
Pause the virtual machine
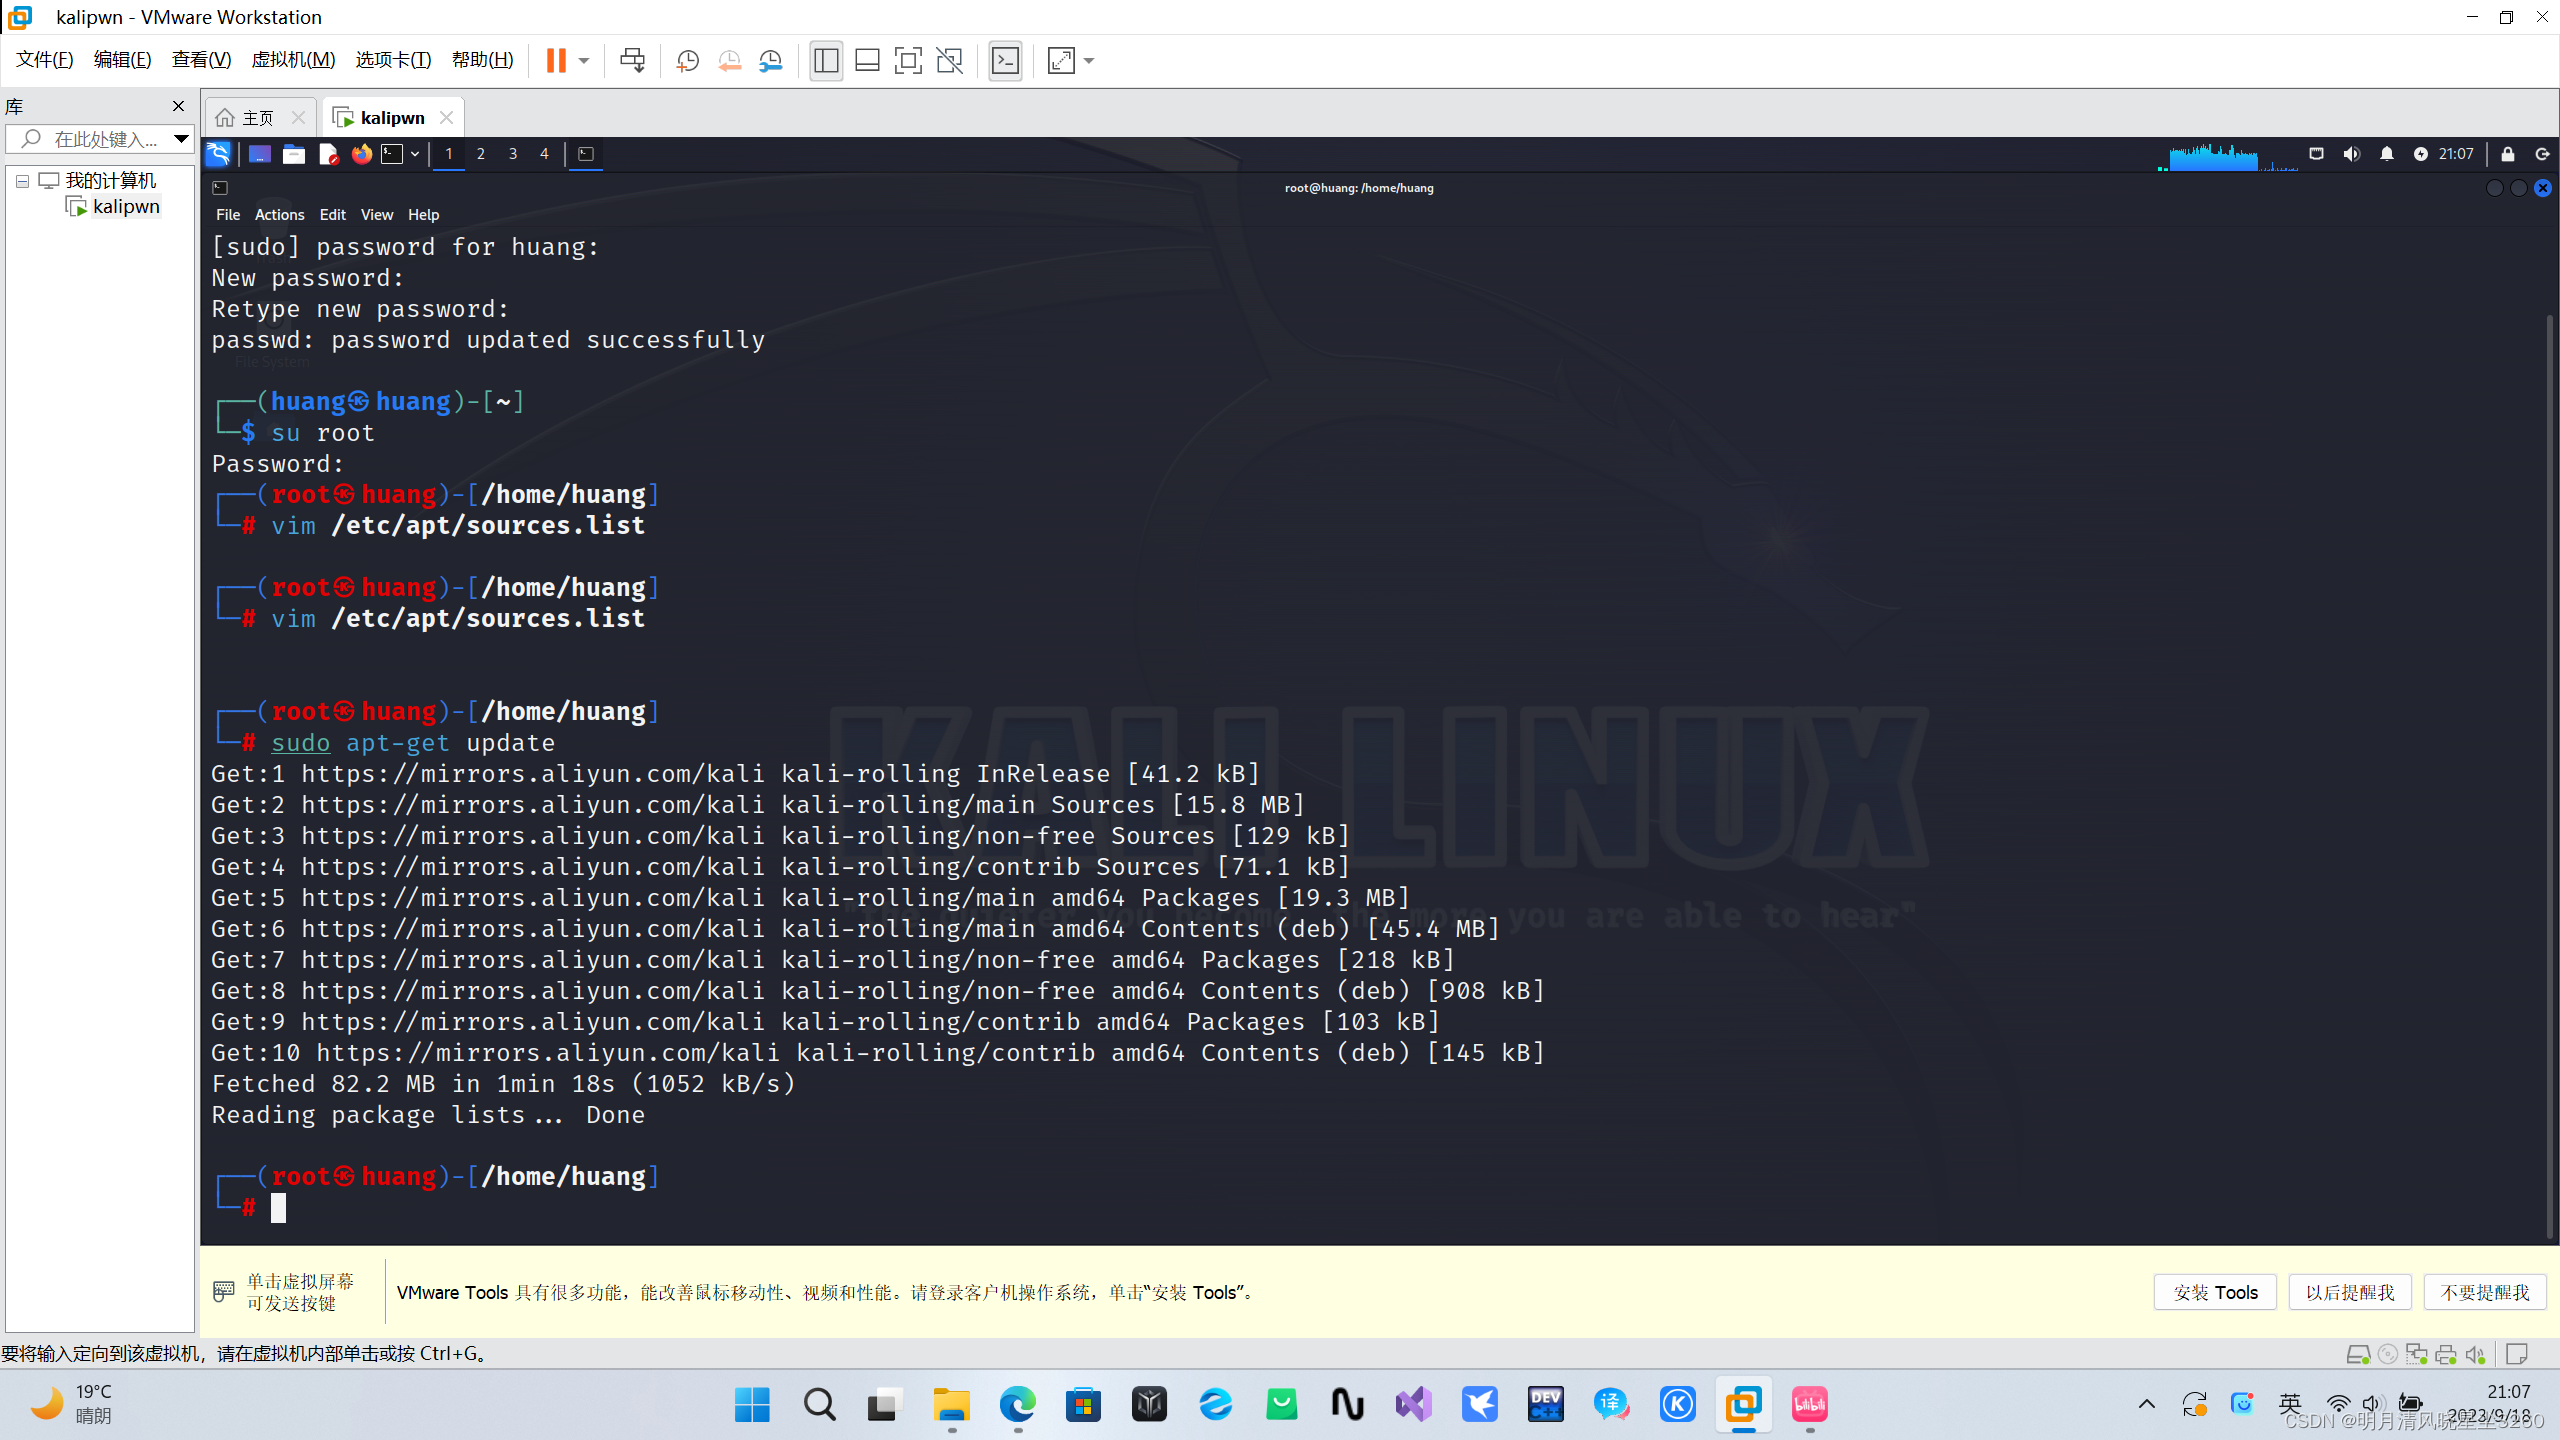[556, 61]
